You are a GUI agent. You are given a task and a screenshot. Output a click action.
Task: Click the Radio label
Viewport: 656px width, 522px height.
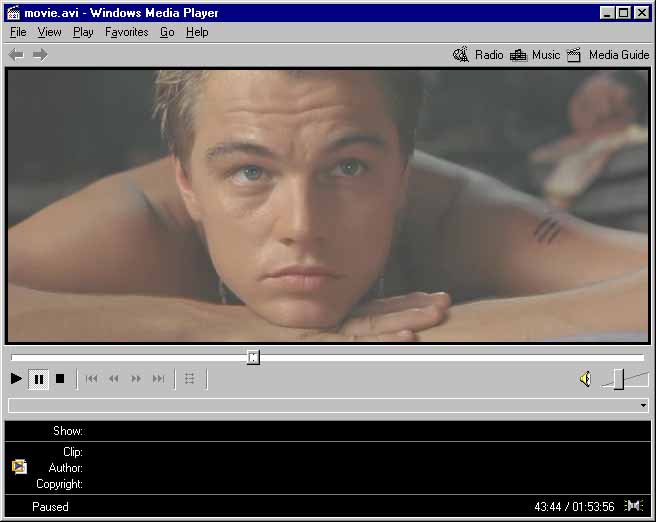[489, 55]
